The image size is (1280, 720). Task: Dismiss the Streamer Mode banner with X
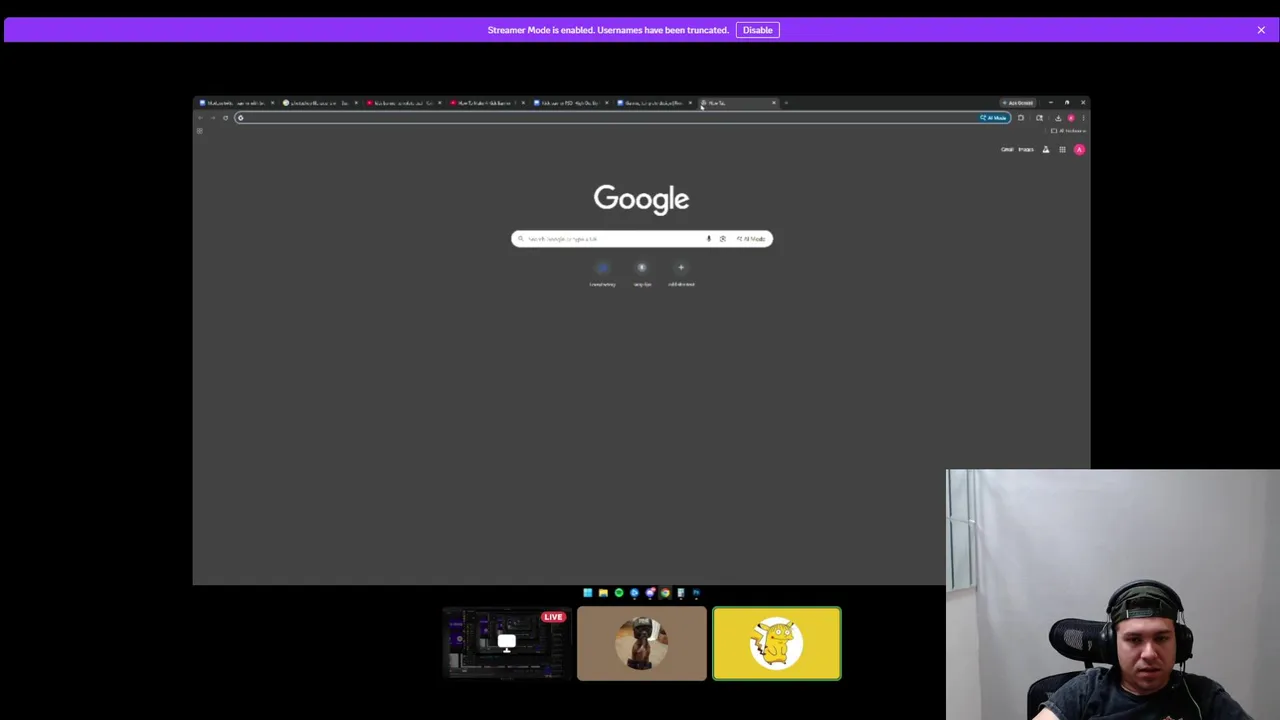coord(1261,30)
